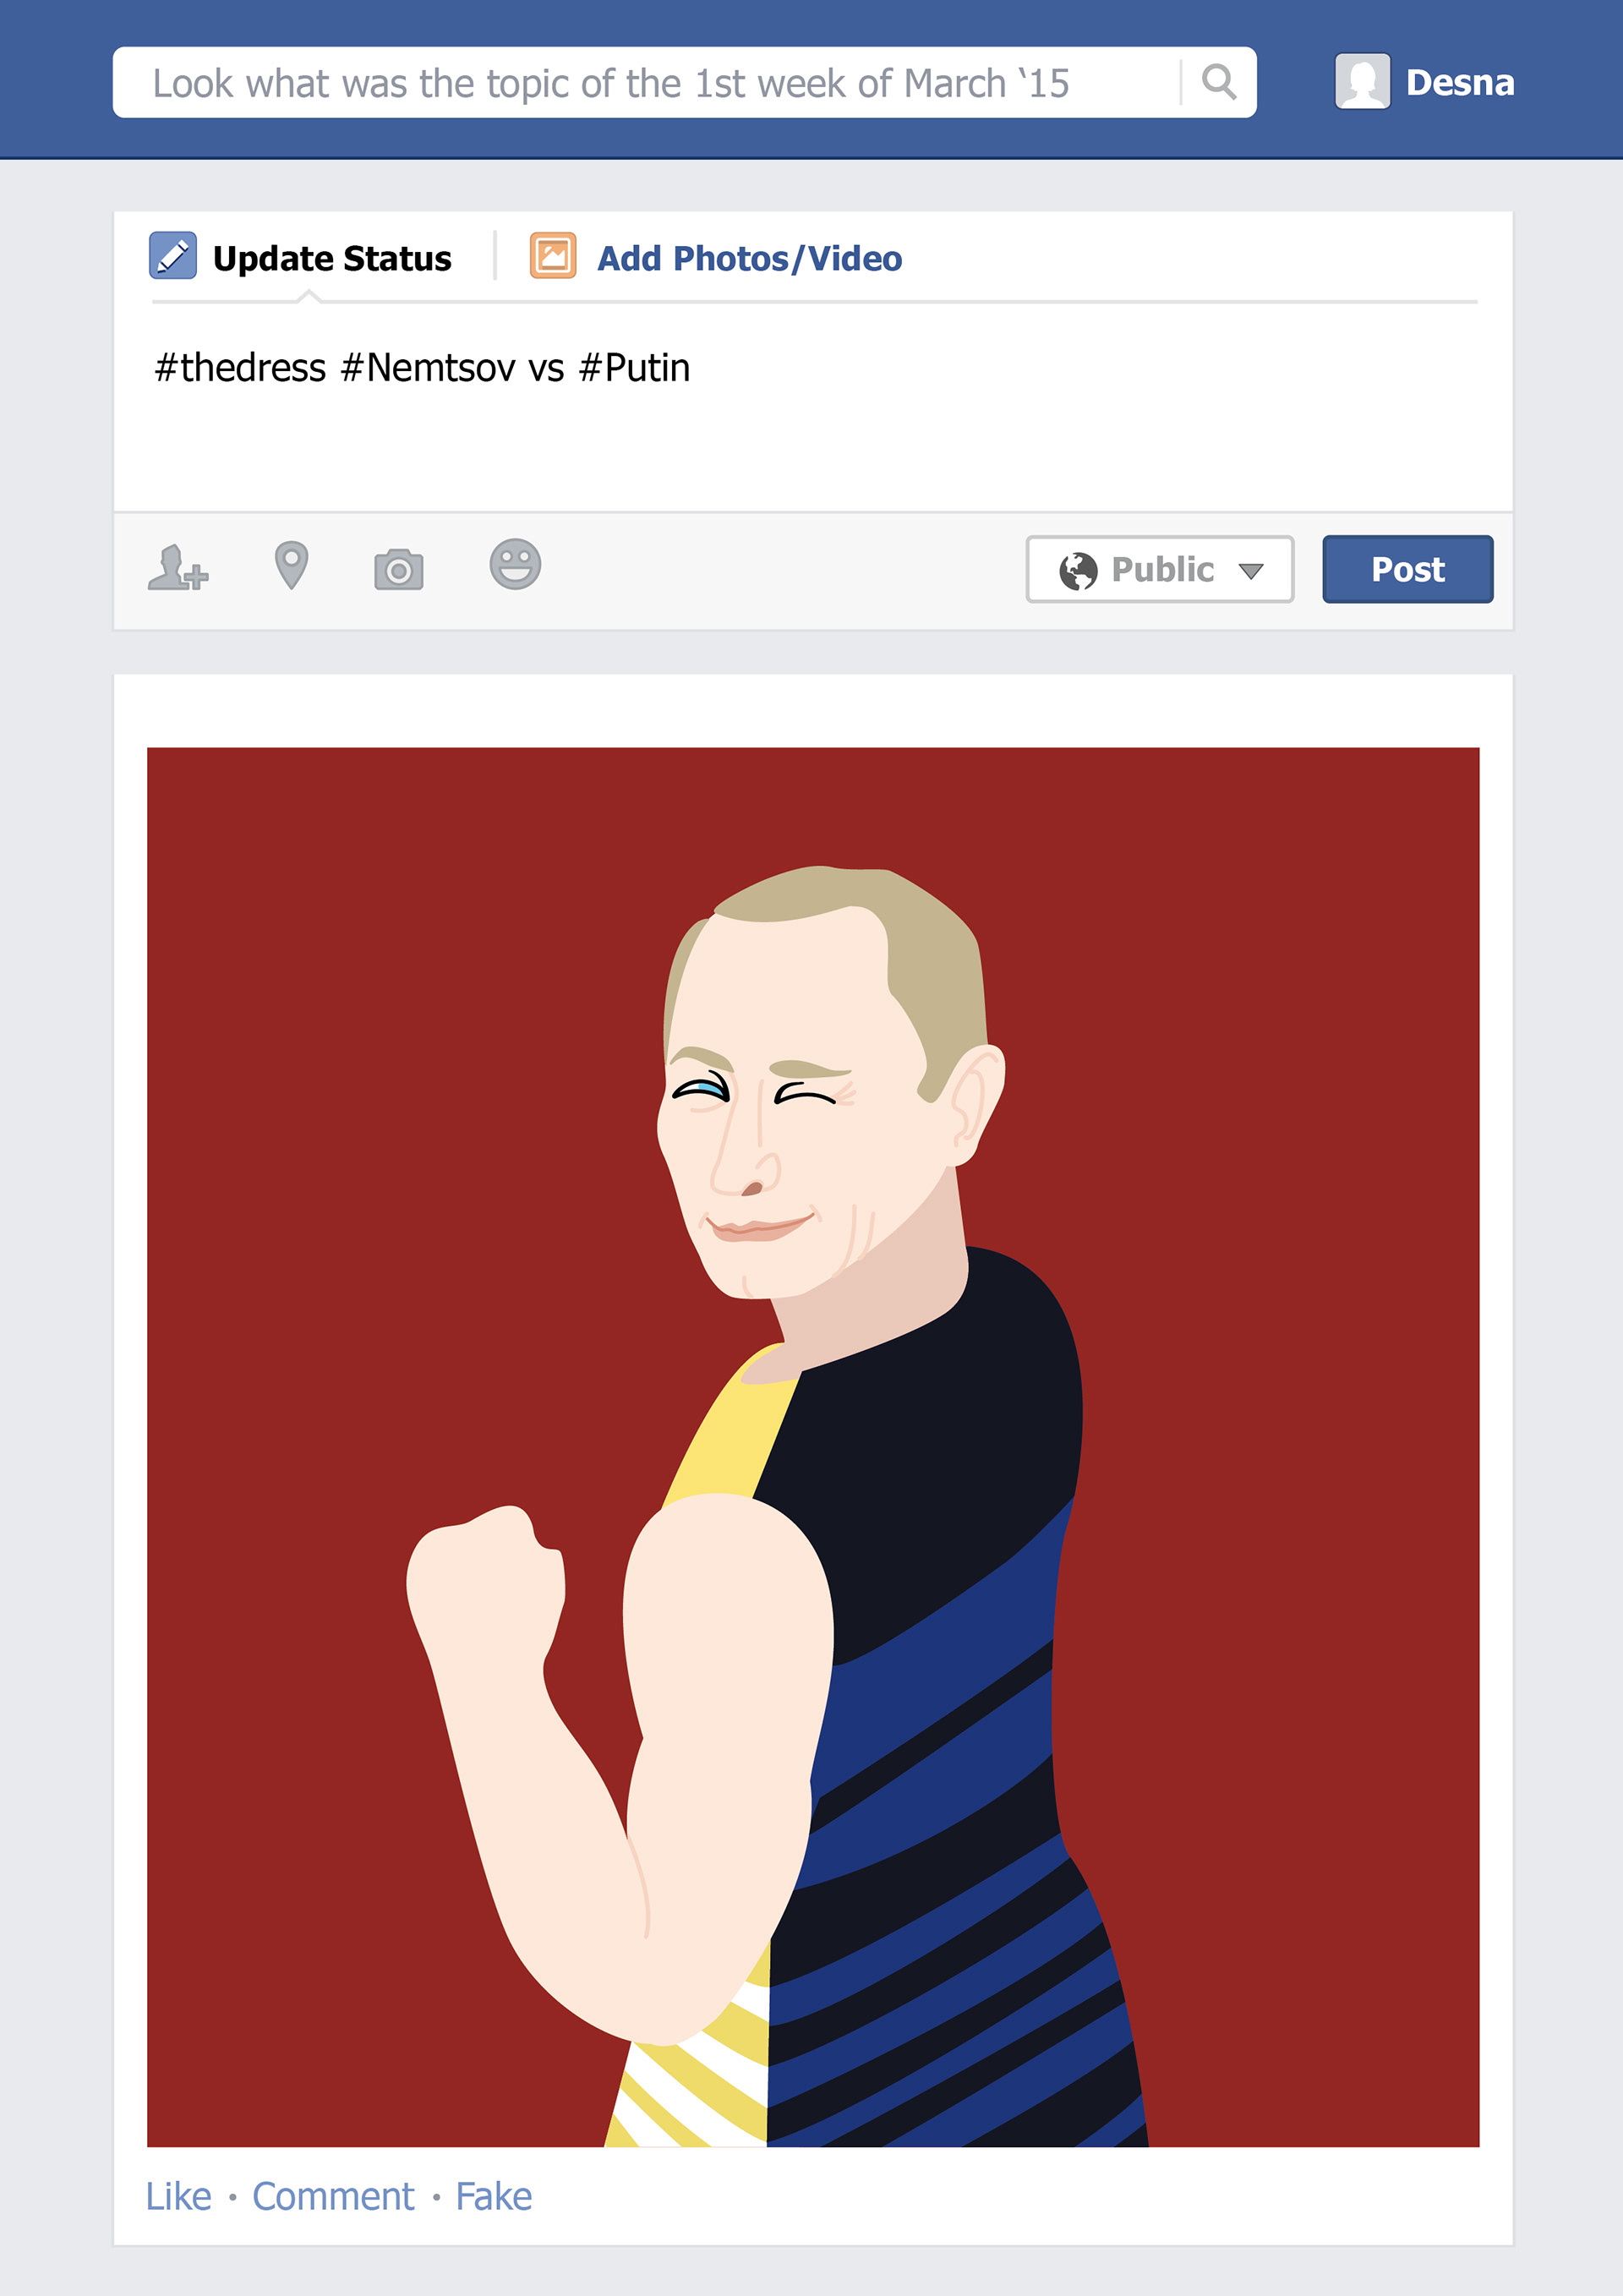Image resolution: width=1623 pixels, height=2296 pixels.
Task: Expand the Public audience dropdown
Action: (x=1159, y=569)
